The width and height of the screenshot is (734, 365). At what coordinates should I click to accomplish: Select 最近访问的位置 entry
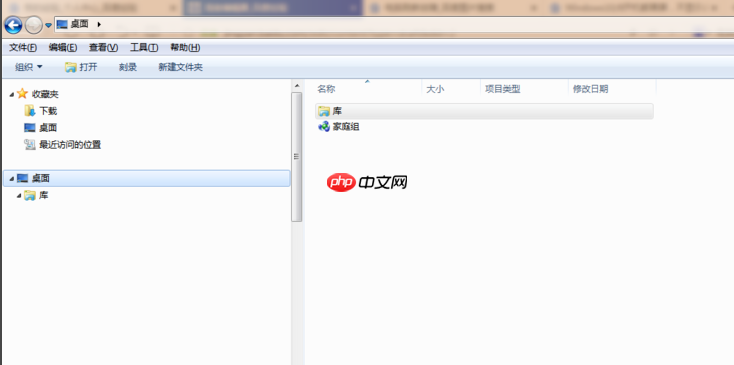[x=70, y=145]
